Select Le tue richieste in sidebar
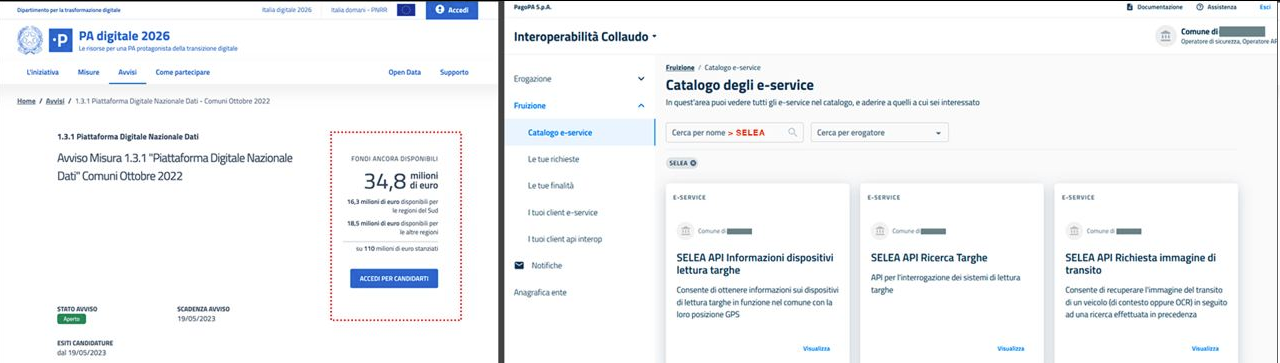Viewport: 1280px width, 363px height. point(553,159)
